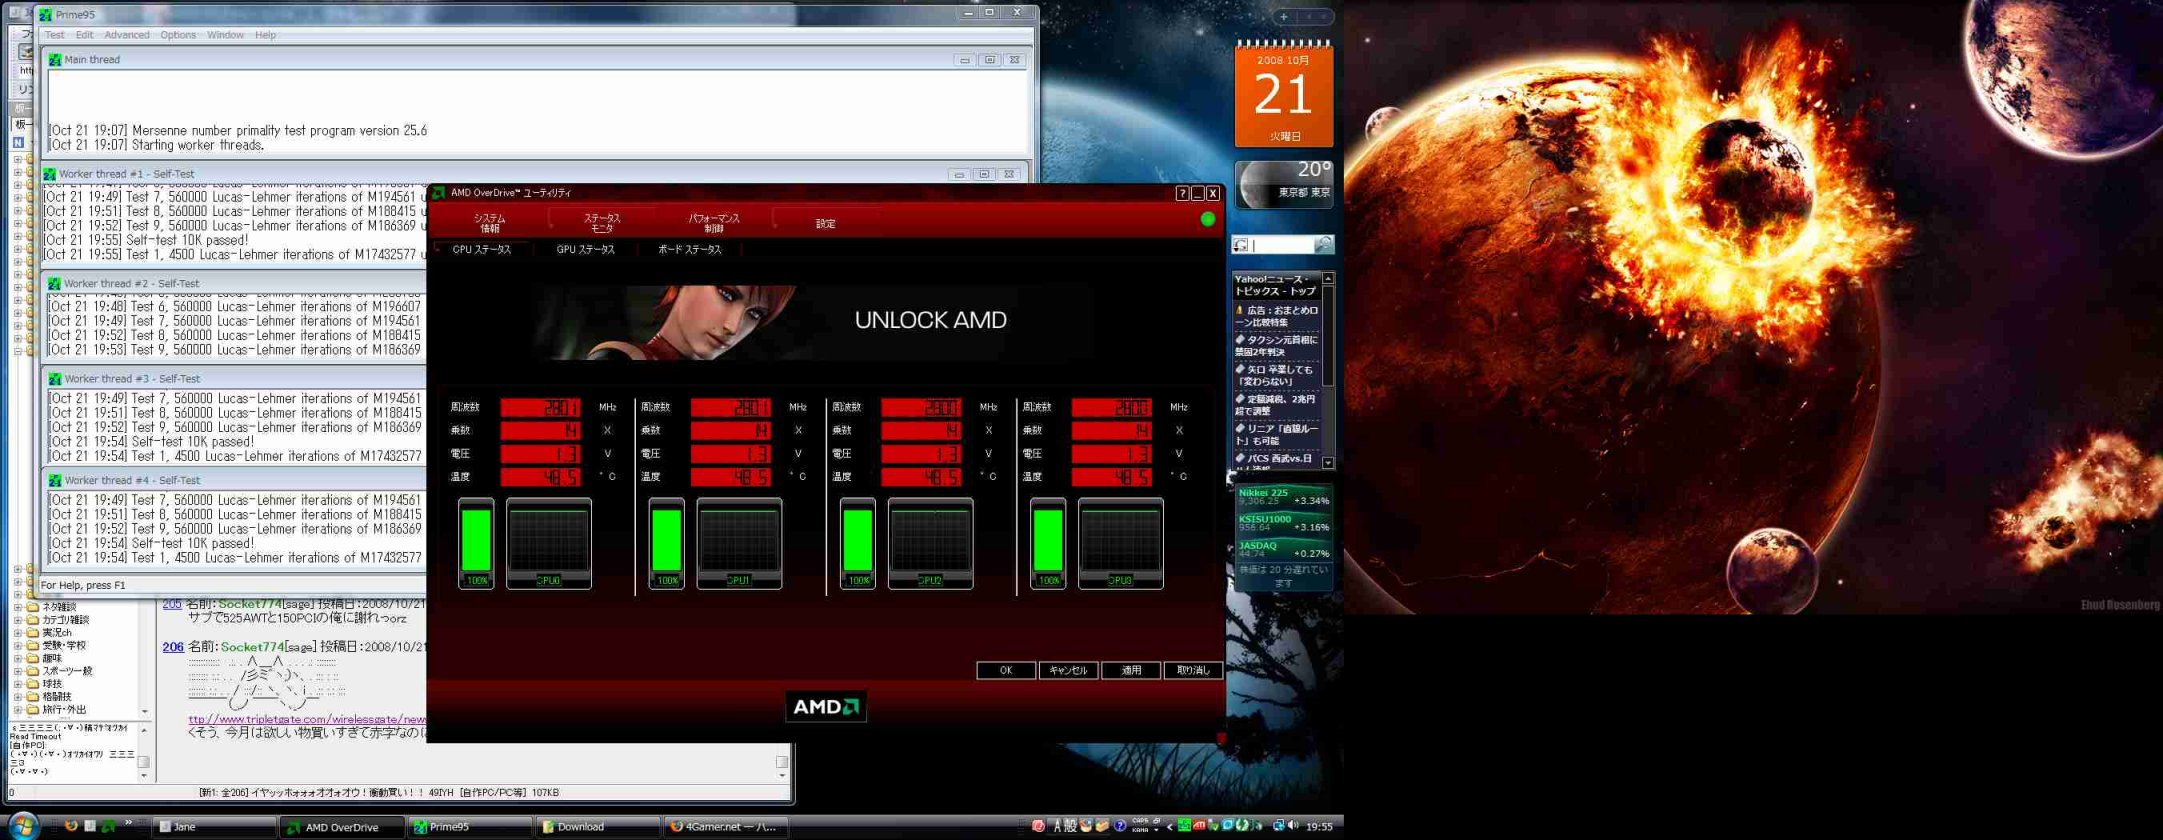Switch to 4Gamer.net Firefox window in taskbar
This screenshot has width=2163, height=840.
(726, 827)
